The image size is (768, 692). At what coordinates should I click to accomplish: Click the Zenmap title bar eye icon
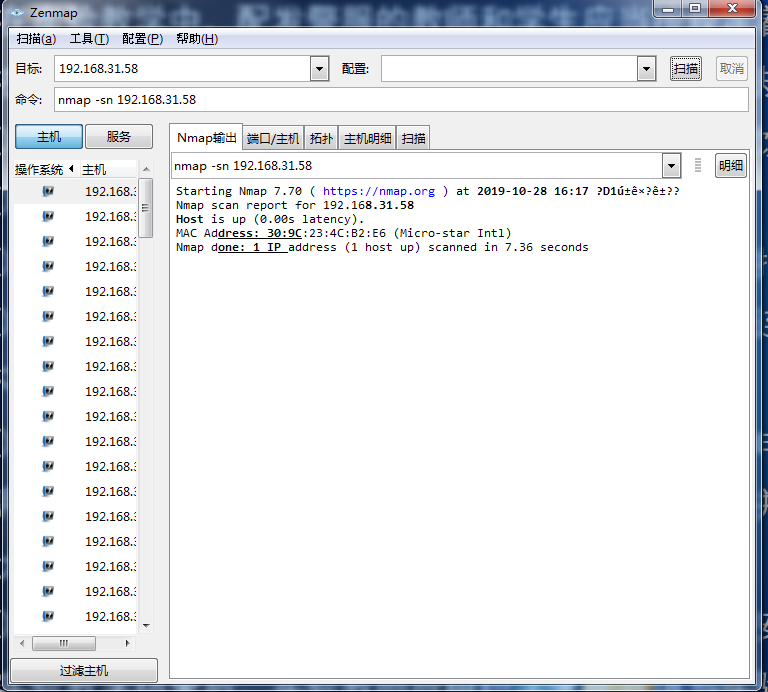17,13
